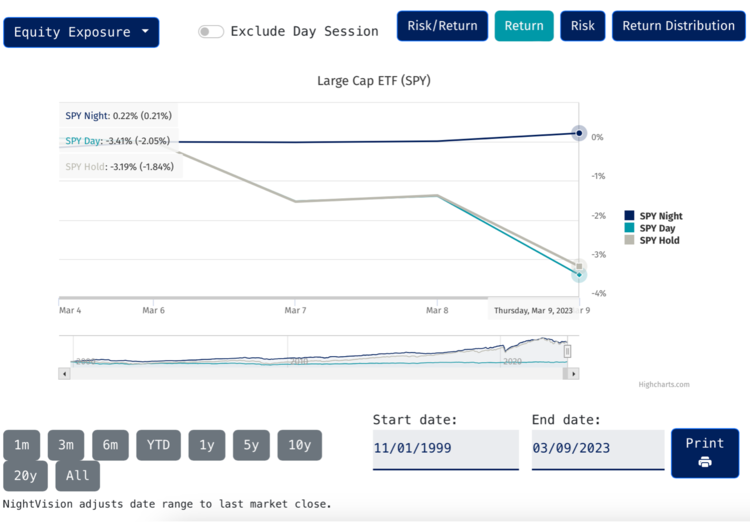Toggle SPY Day series in legend

coord(657,228)
